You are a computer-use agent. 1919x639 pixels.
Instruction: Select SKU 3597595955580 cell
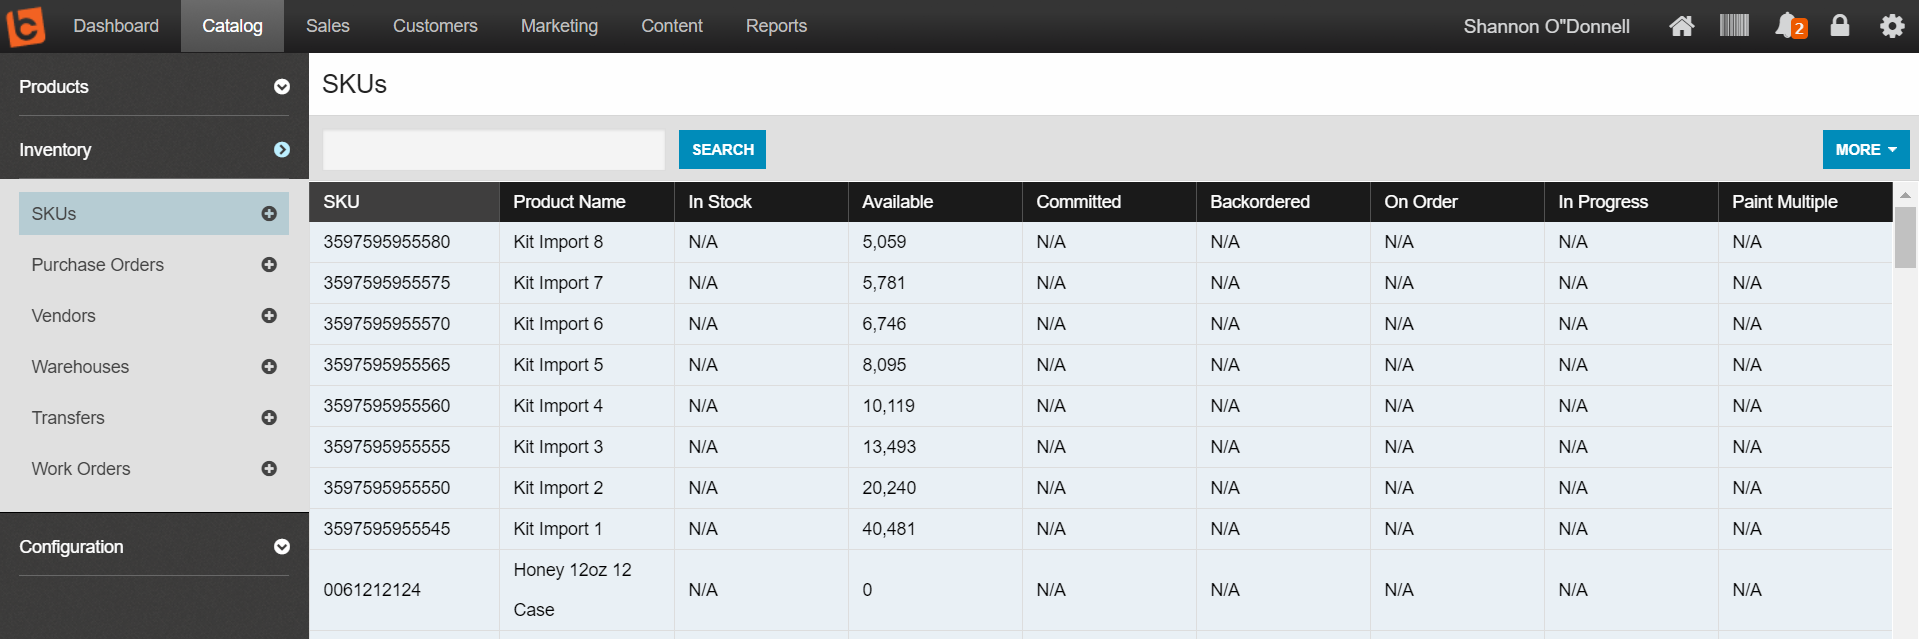point(404,242)
